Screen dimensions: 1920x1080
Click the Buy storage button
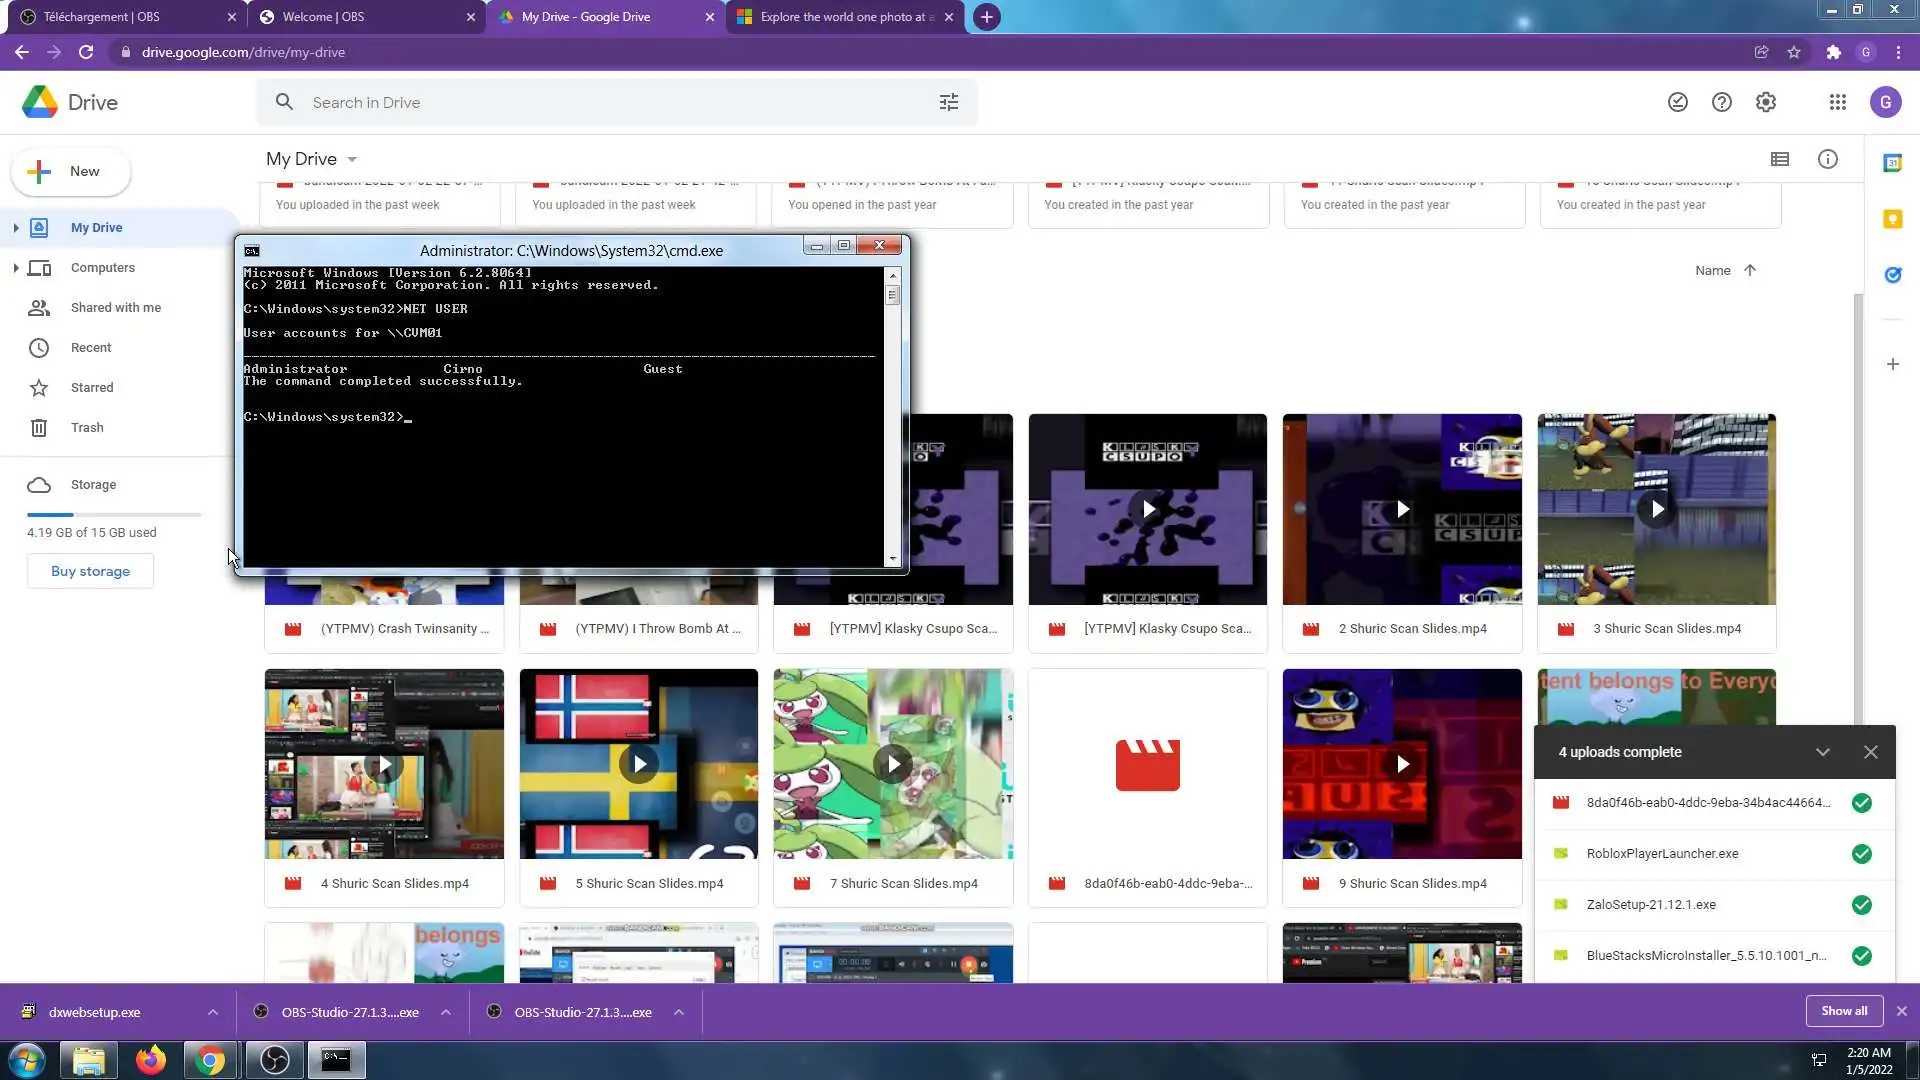90,571
